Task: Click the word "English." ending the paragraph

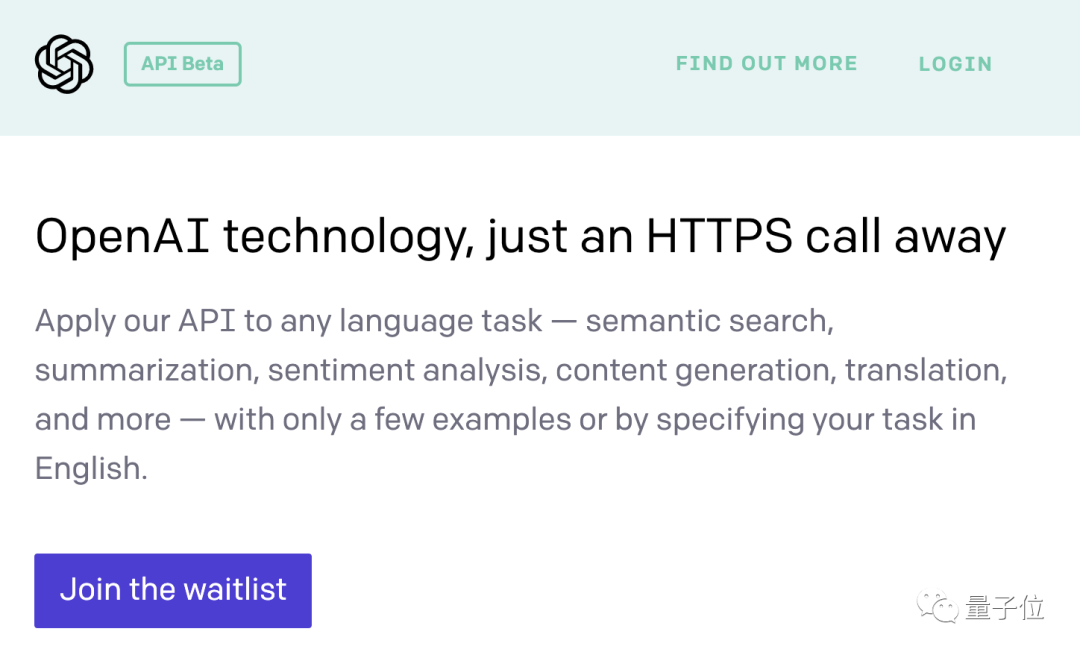Action: (x=91, y=468)
